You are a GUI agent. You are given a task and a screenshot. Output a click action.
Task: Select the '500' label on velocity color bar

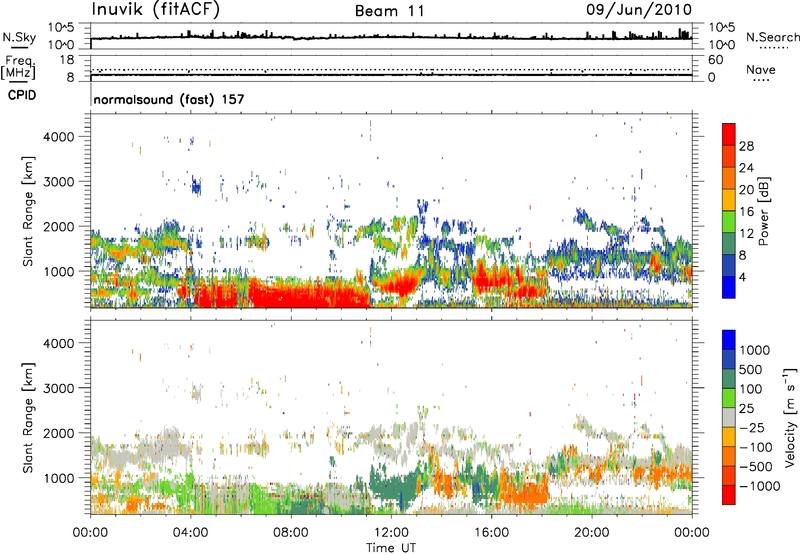pos(753,369)
